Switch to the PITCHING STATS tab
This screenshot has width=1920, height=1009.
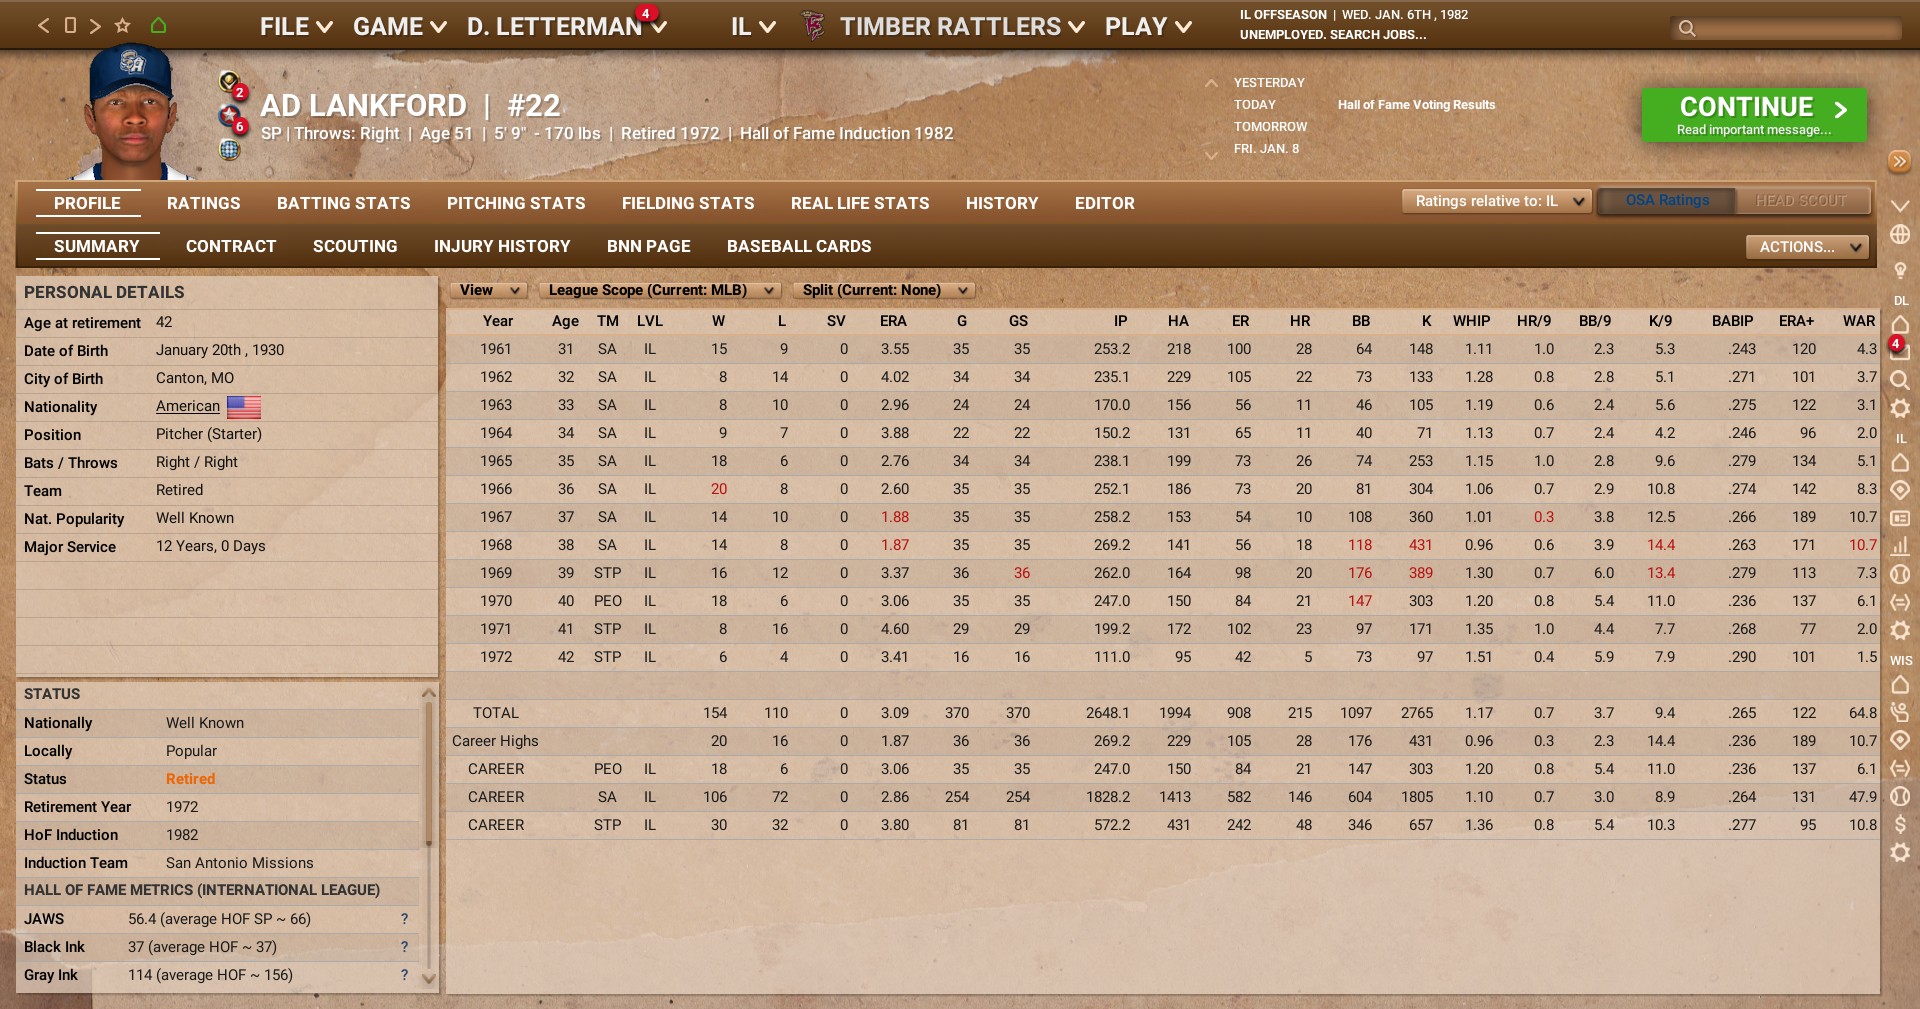[x=516, y=203]
